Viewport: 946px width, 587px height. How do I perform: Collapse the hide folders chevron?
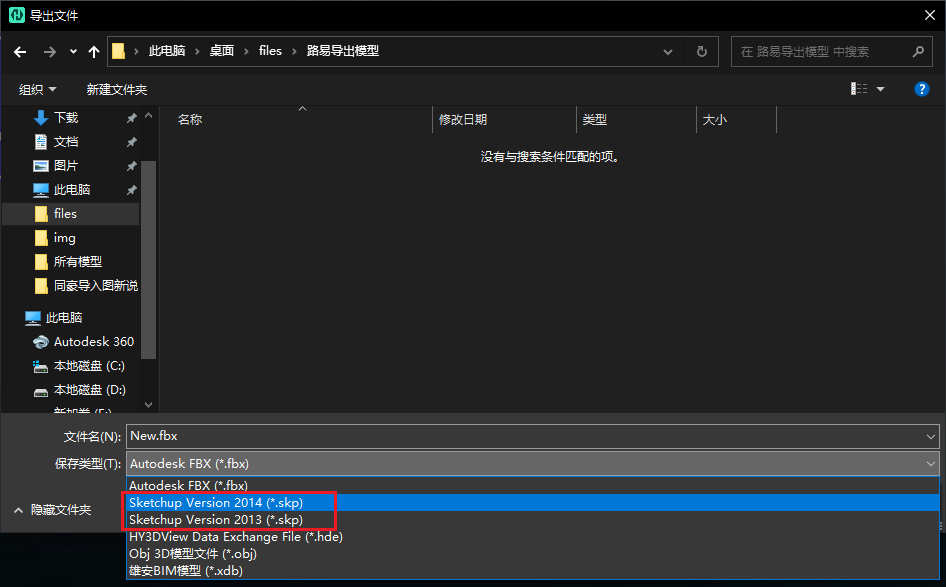tap(18, 510)
